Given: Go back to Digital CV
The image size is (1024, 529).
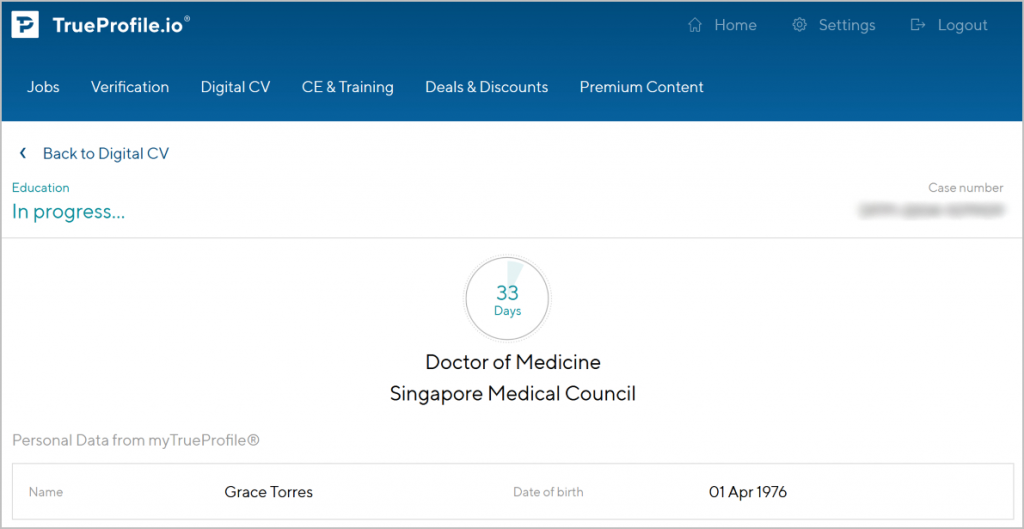Looking at the screenshot, I should coord(106,153).
